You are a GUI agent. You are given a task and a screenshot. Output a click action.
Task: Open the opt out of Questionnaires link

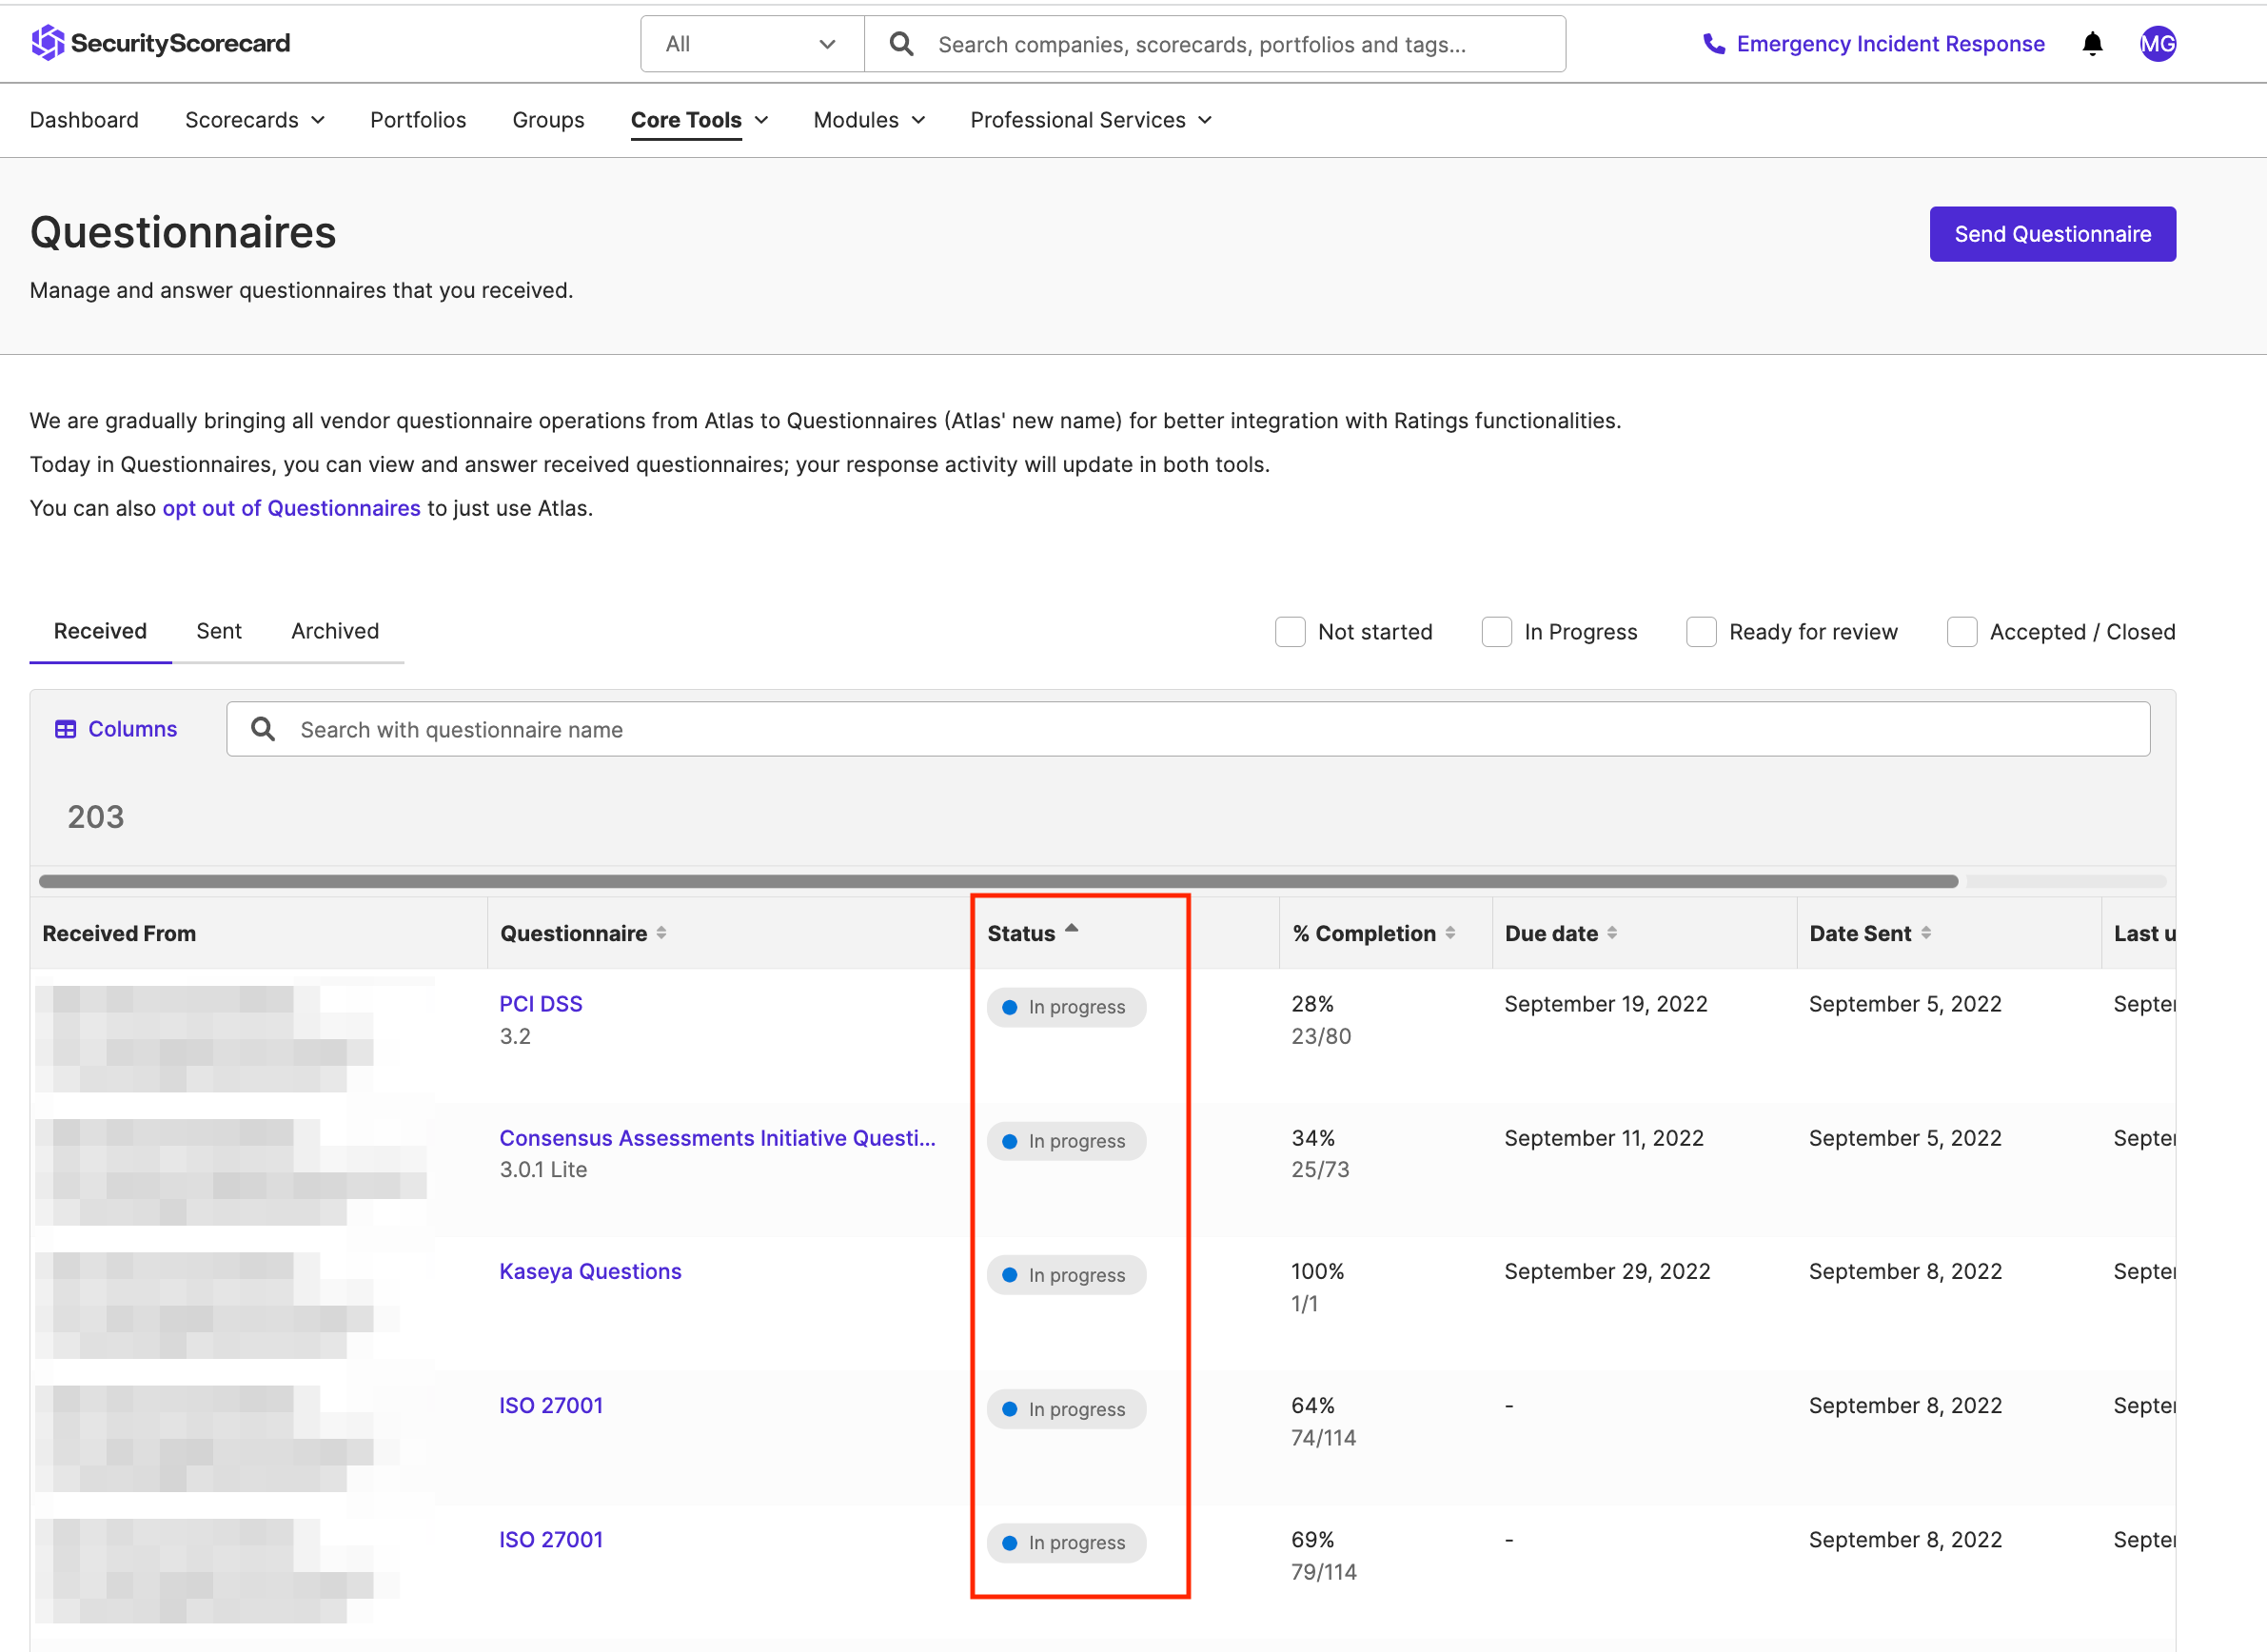pyautogui.click(x=291, y=508)
